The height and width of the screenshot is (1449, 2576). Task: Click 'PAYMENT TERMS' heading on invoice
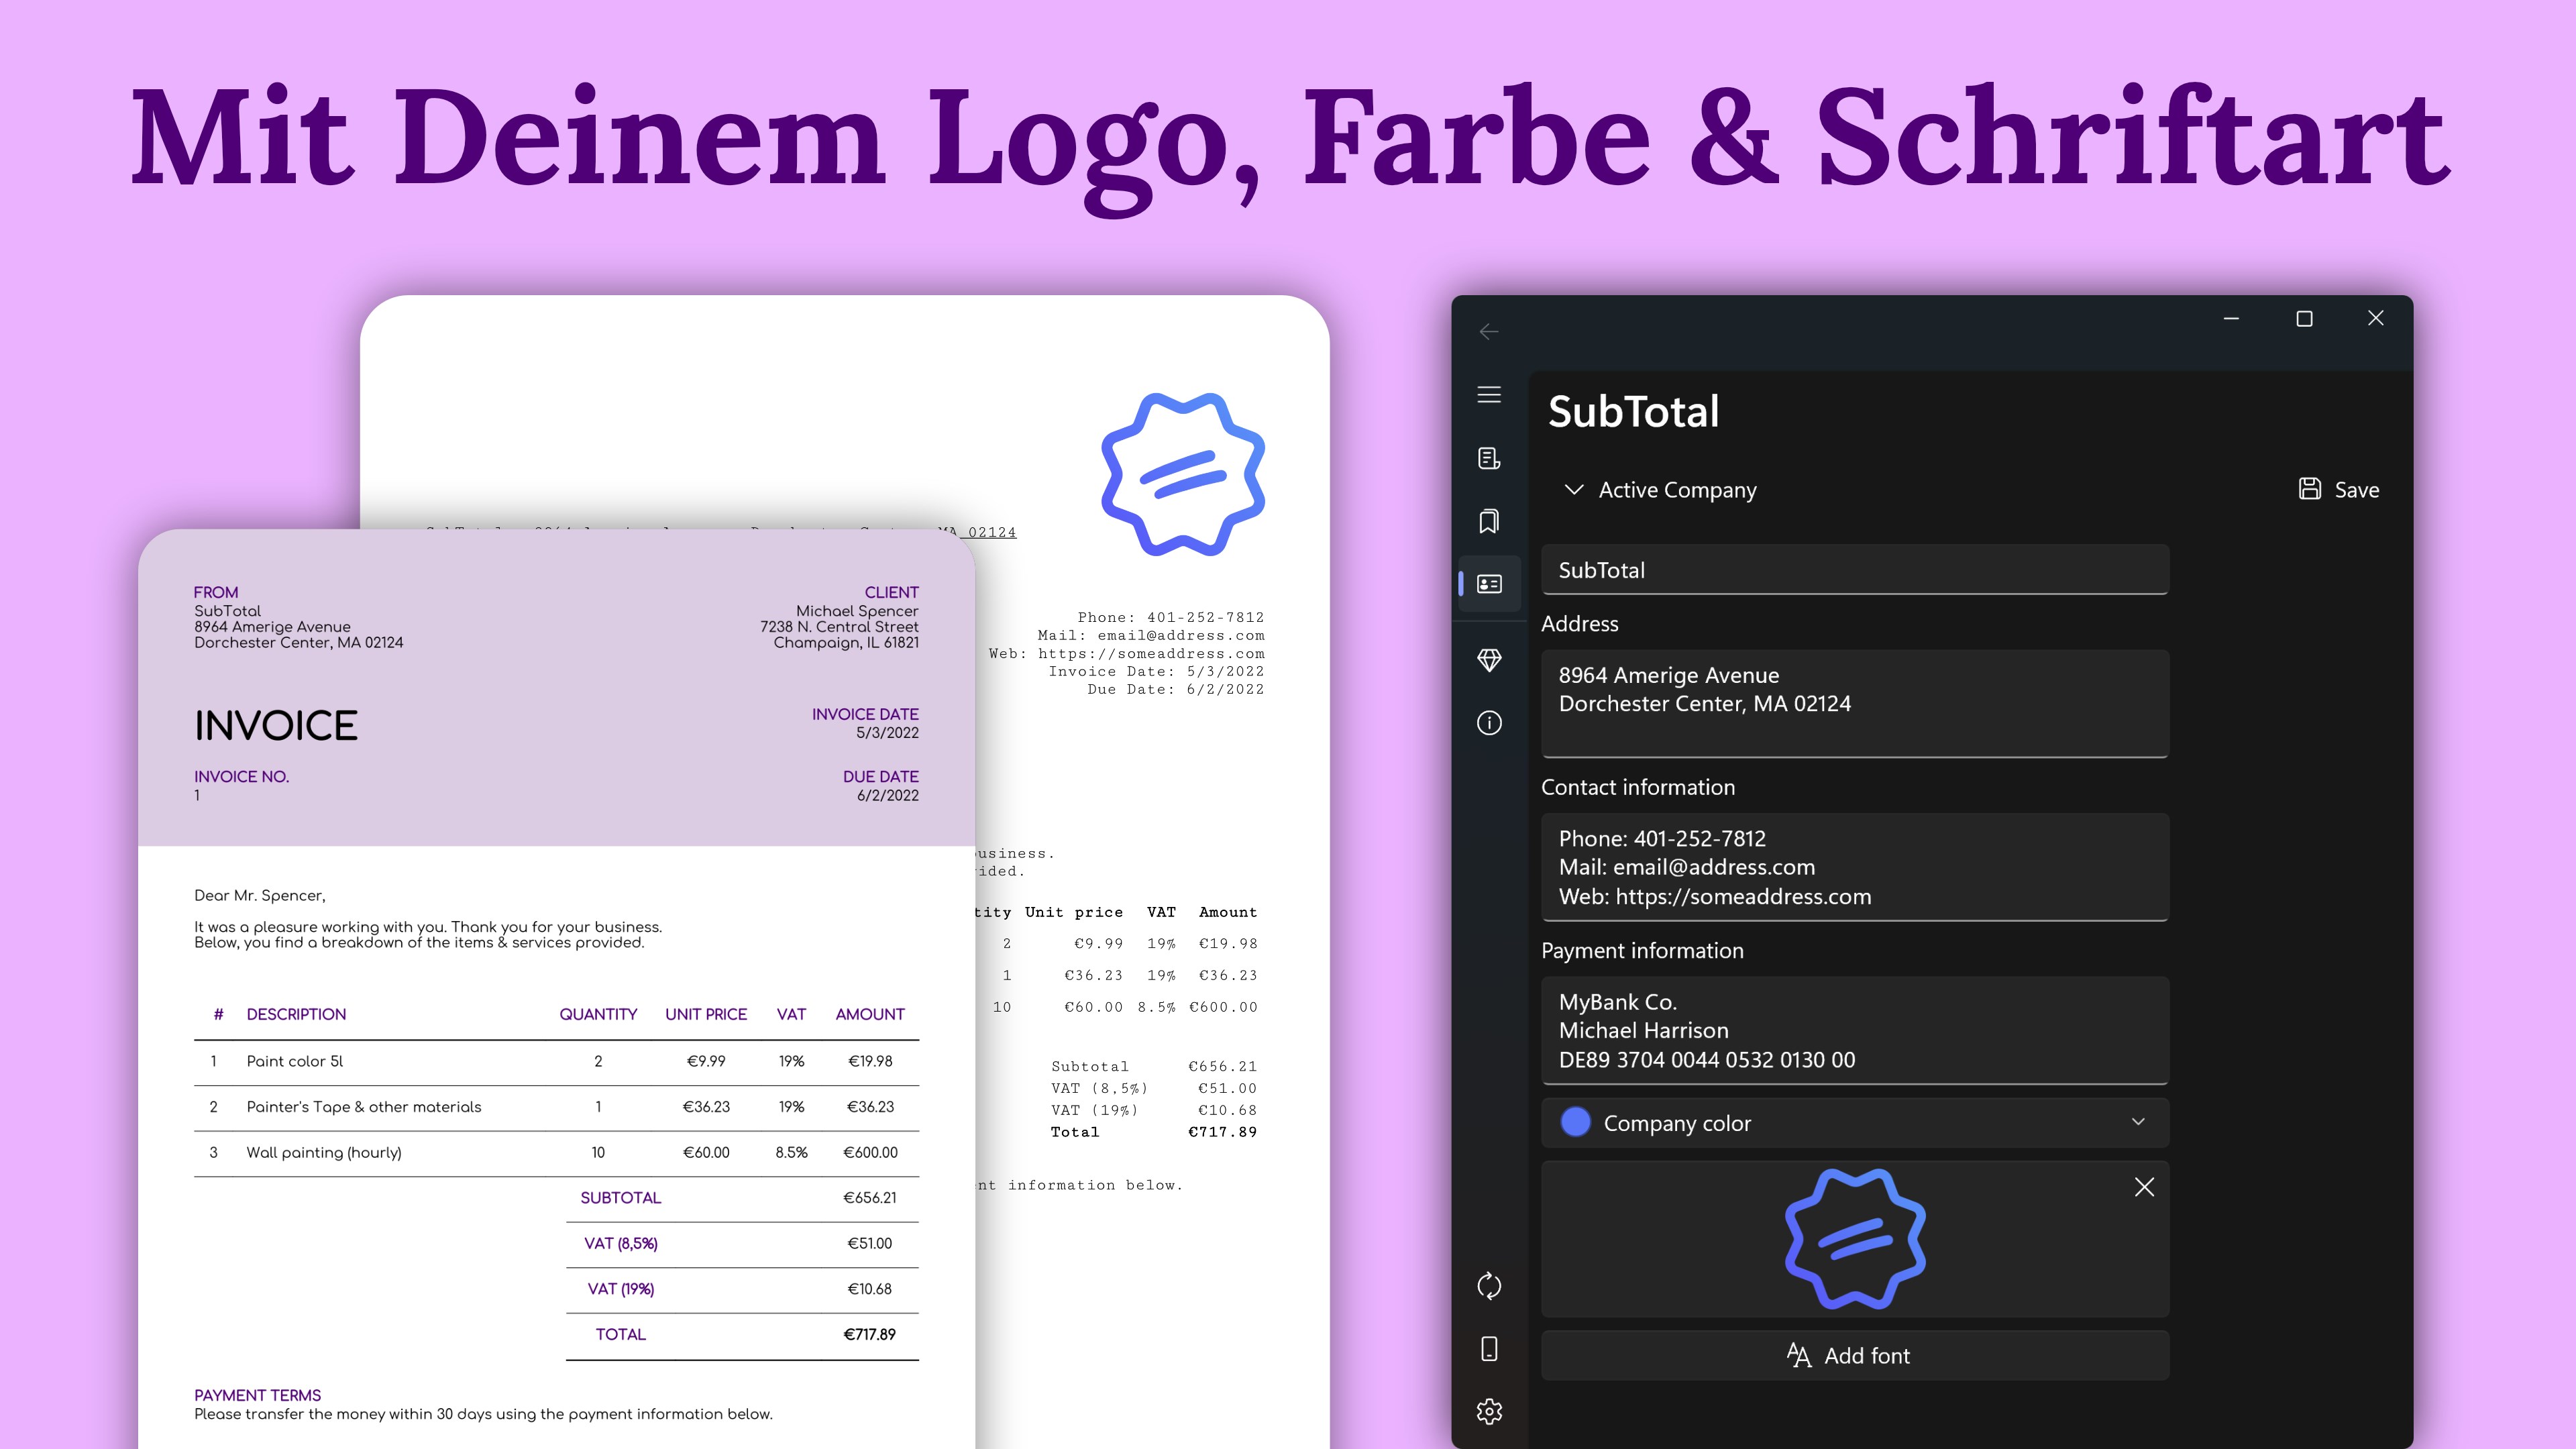pyautogui.click(x=257, y=1396)
